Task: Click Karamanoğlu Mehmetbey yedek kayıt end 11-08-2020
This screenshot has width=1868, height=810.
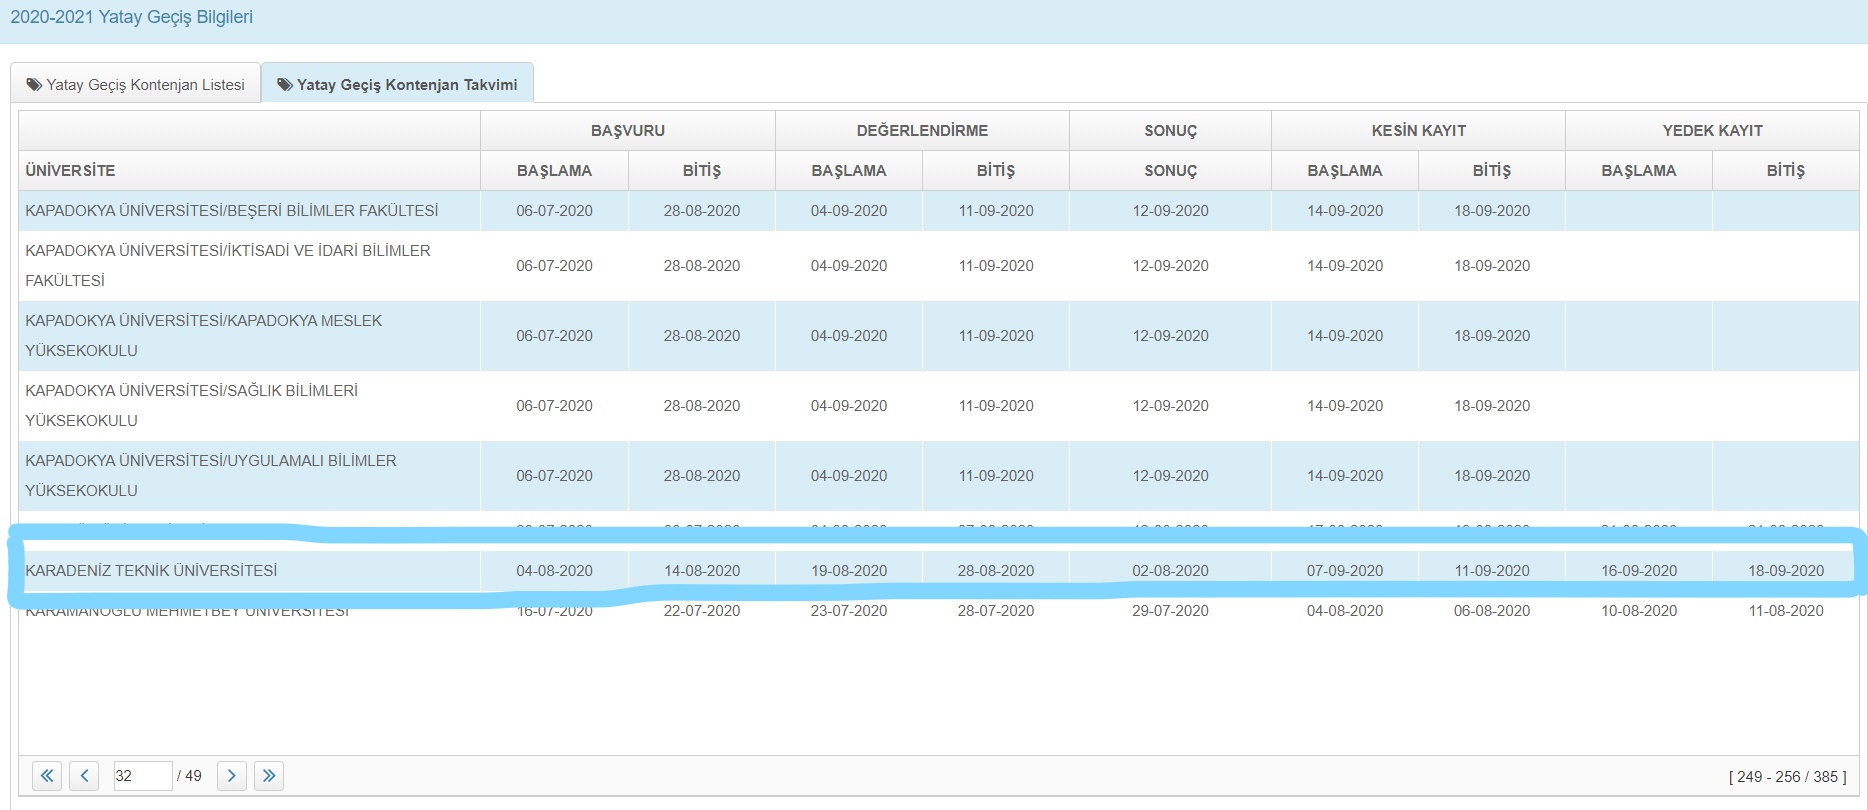Action: click(x=1786, y=611)
